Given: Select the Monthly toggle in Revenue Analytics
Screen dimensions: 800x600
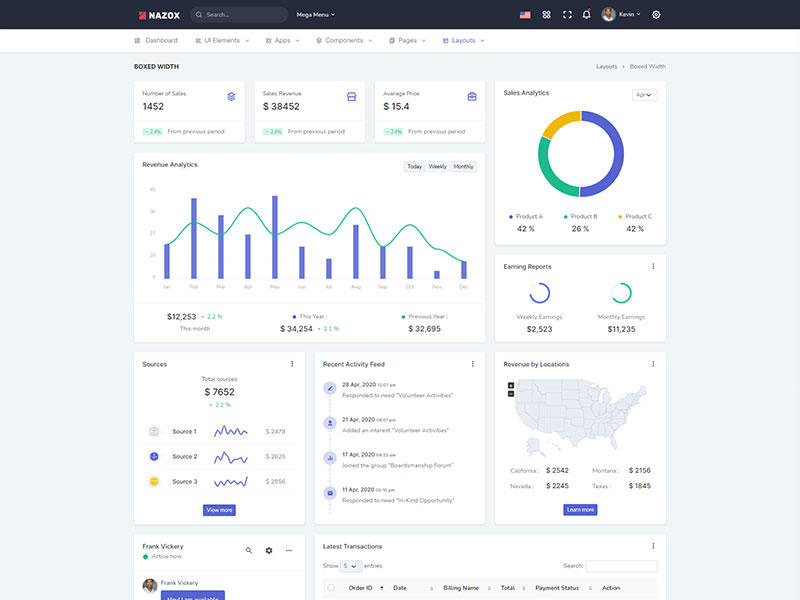Looking at the screenshot, I should pos(463,166).
